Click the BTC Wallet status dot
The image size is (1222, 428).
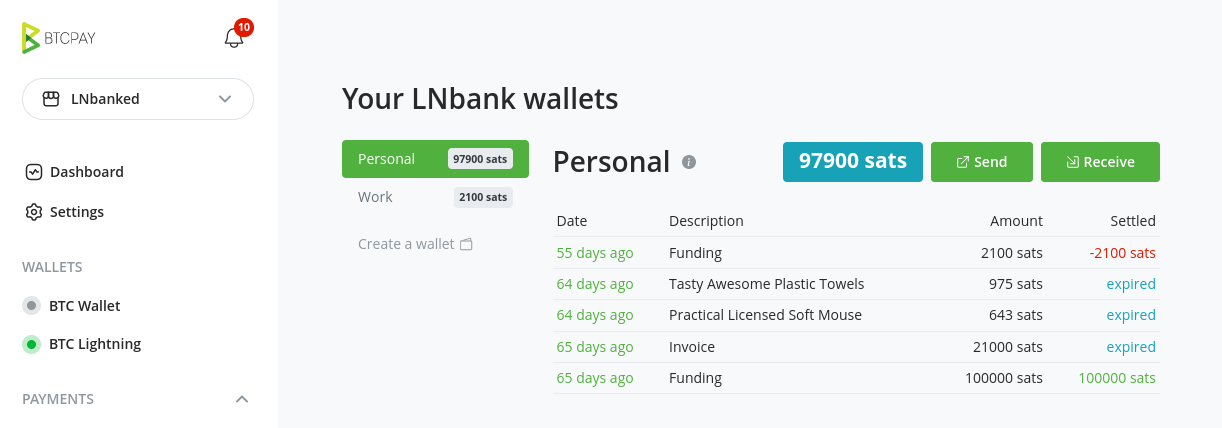[x=32, y=306]
